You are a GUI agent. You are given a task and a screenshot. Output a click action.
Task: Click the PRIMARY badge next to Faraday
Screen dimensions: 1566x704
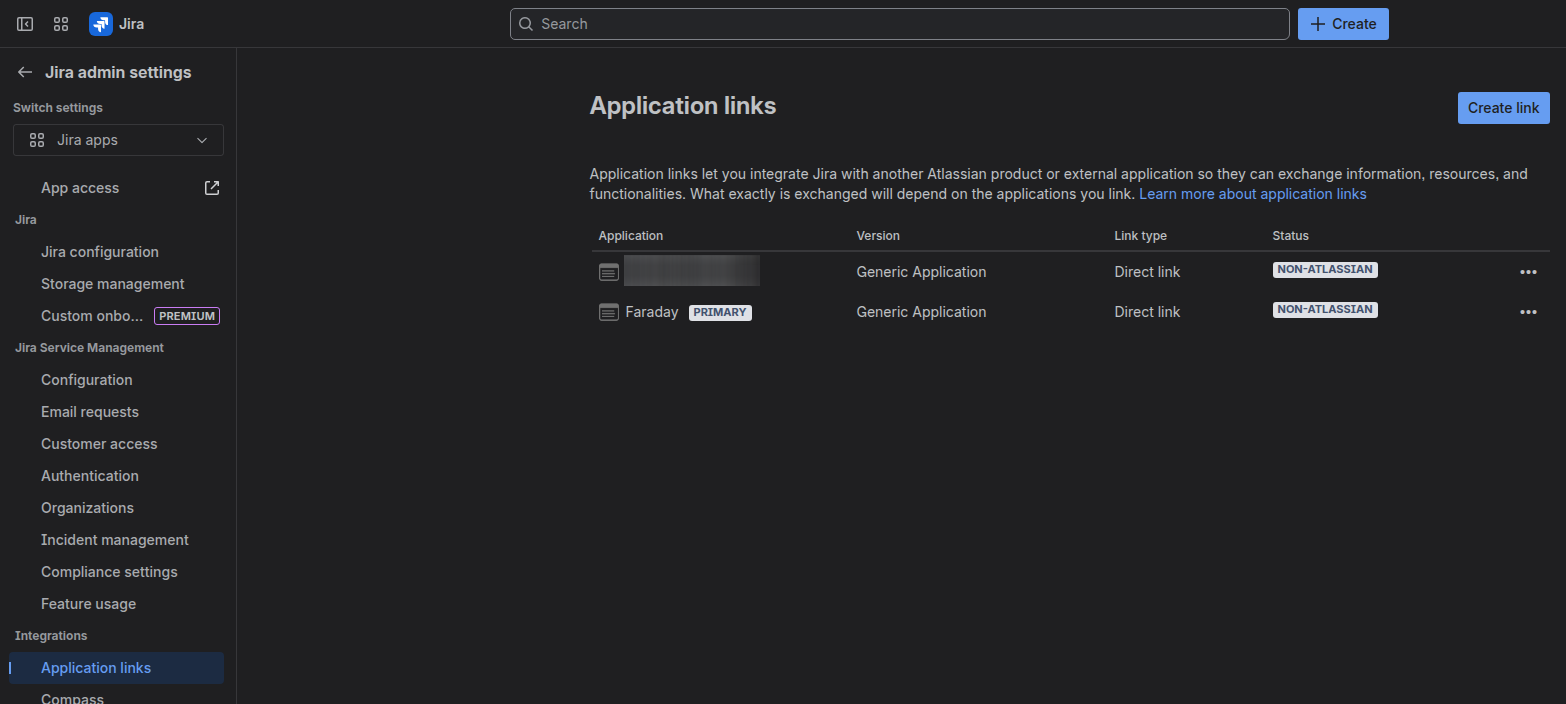click(x=720, y=312)
